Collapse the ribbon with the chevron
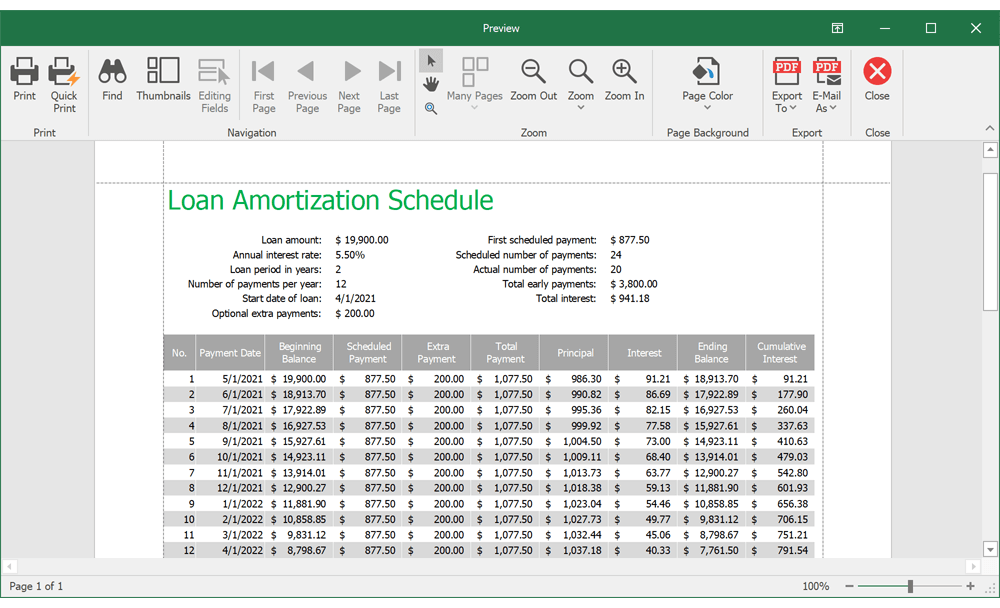1000x608 pixels. coord(990,127)
